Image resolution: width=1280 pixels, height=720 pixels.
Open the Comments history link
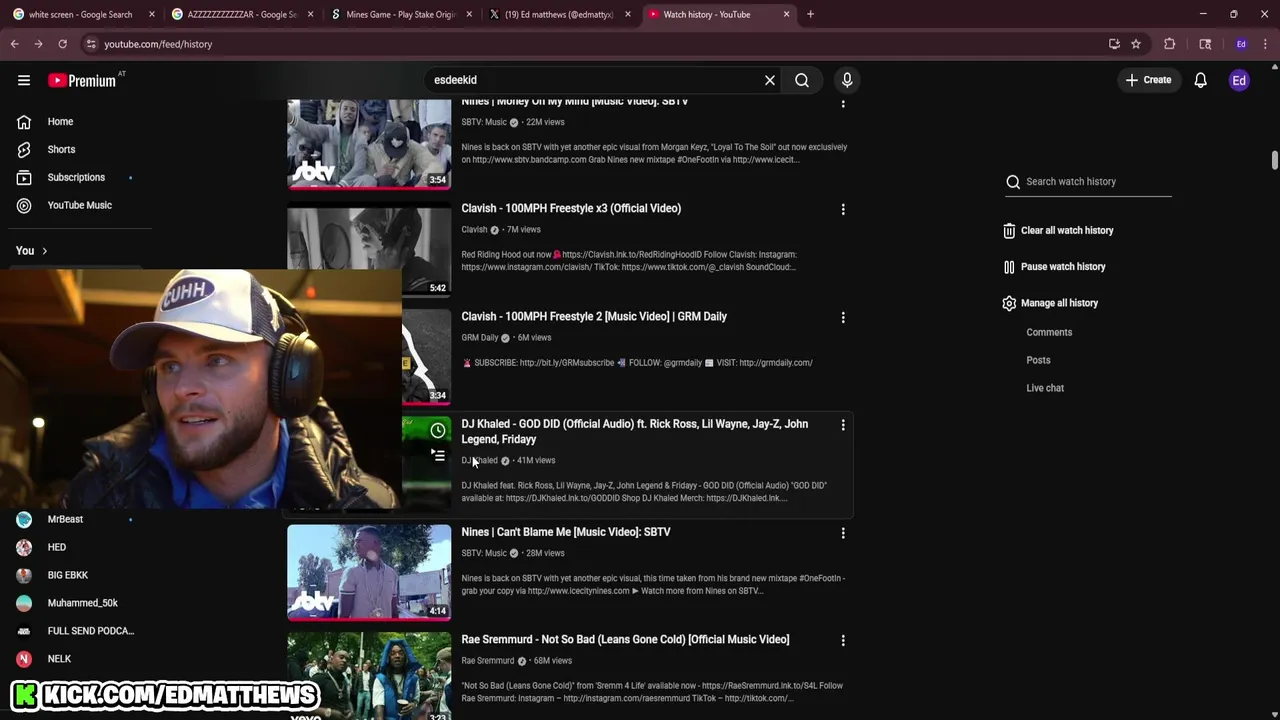coord(1049,332)
